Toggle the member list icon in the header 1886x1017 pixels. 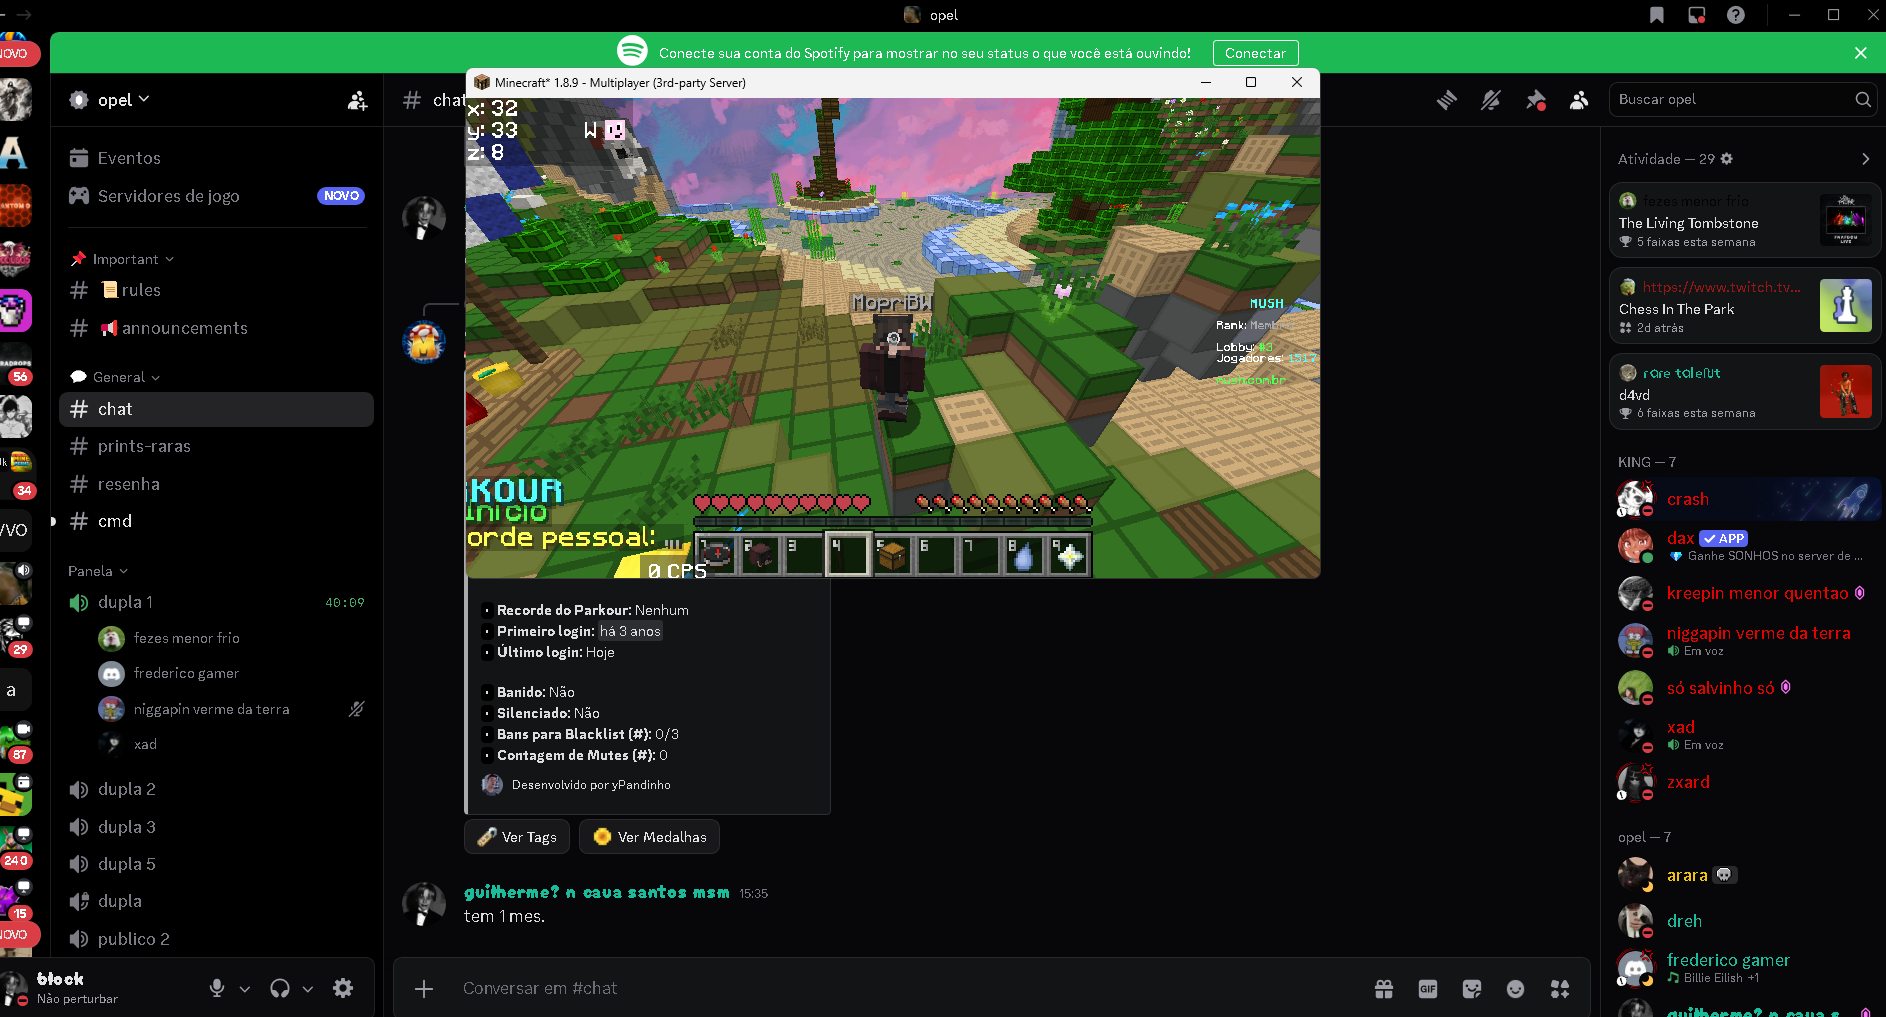[1579, 100]
